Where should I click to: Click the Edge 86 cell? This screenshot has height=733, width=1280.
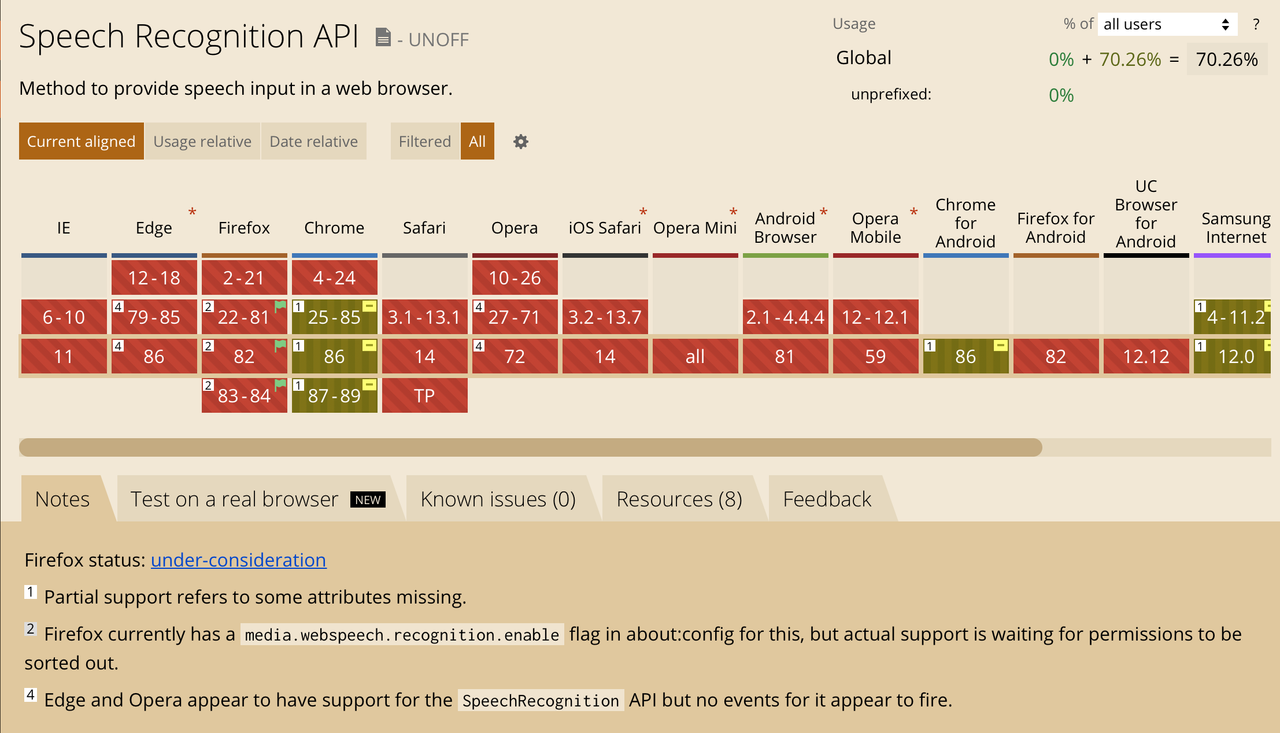154,356
